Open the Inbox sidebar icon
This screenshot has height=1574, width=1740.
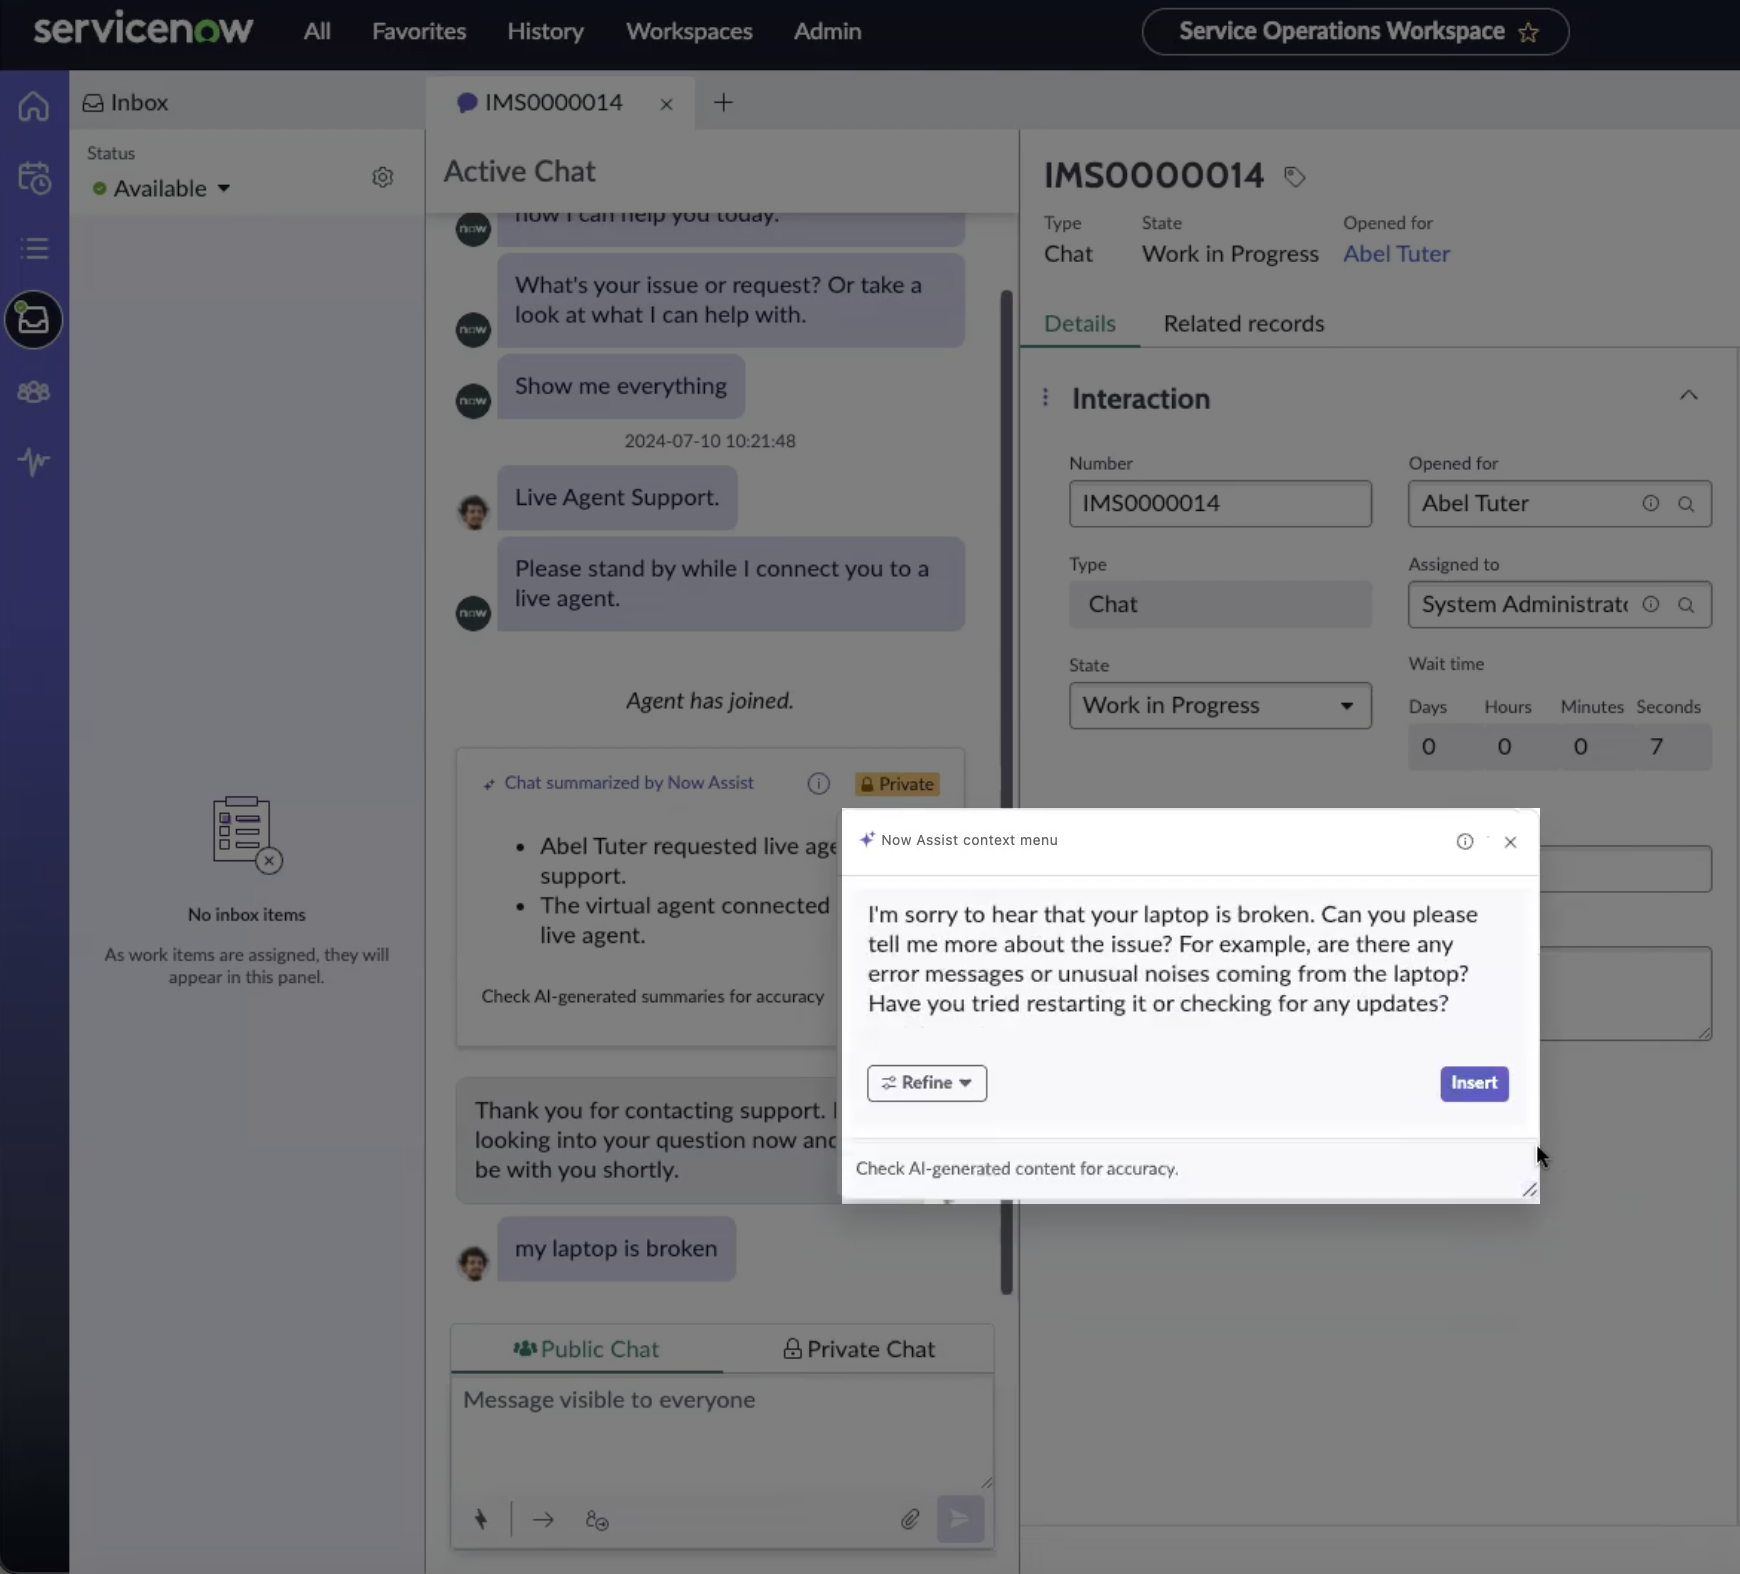point(34,320)
